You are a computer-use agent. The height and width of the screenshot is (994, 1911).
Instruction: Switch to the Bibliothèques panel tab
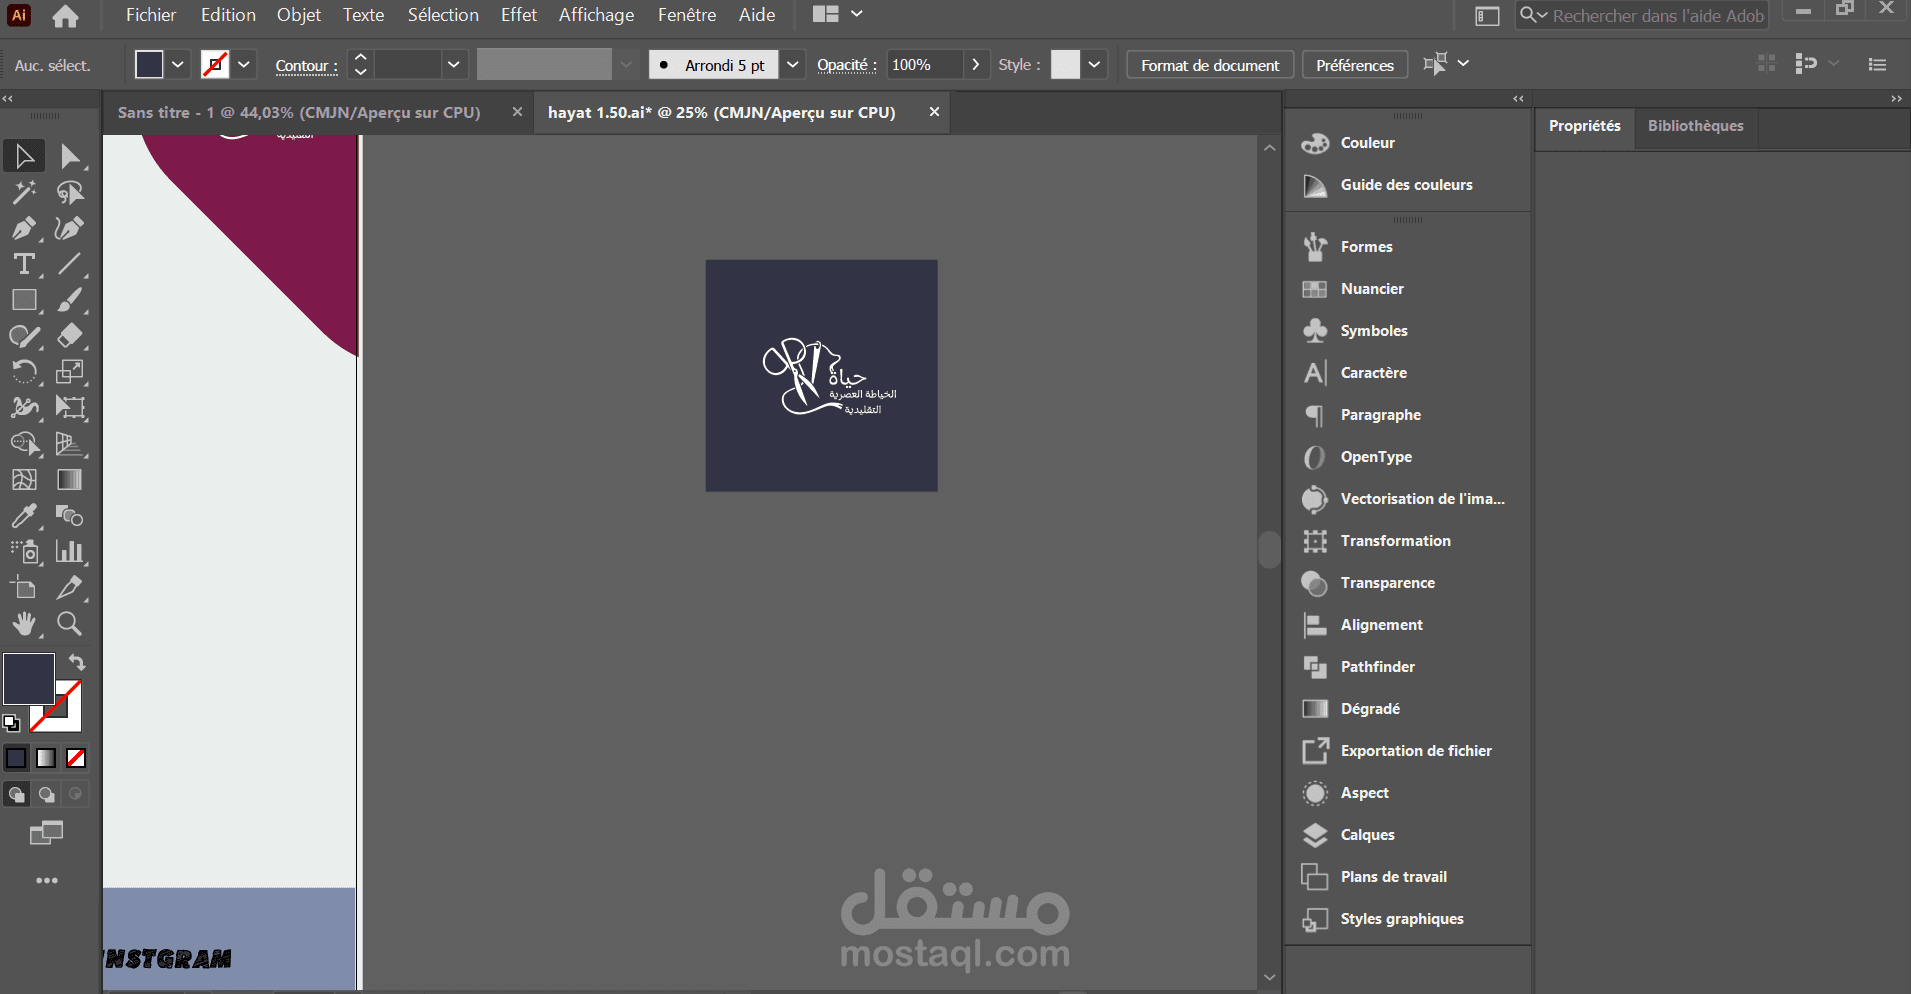pos(1695,126)
